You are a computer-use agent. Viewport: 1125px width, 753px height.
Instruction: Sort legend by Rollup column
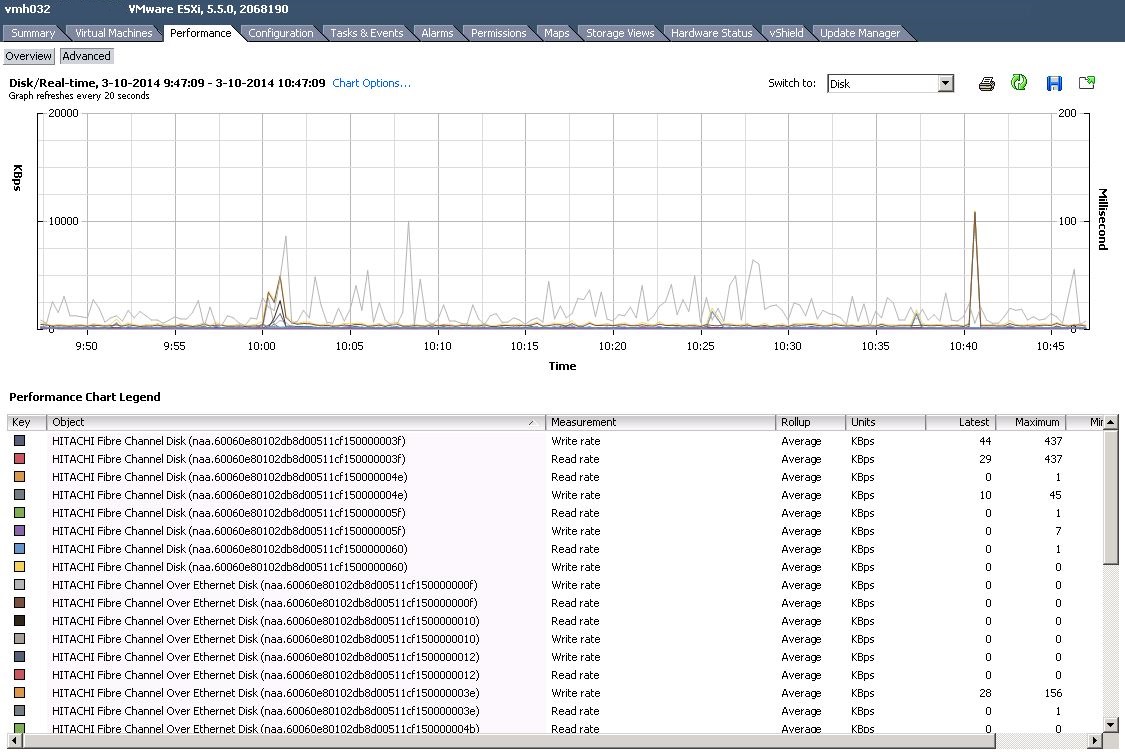point(809,422)
